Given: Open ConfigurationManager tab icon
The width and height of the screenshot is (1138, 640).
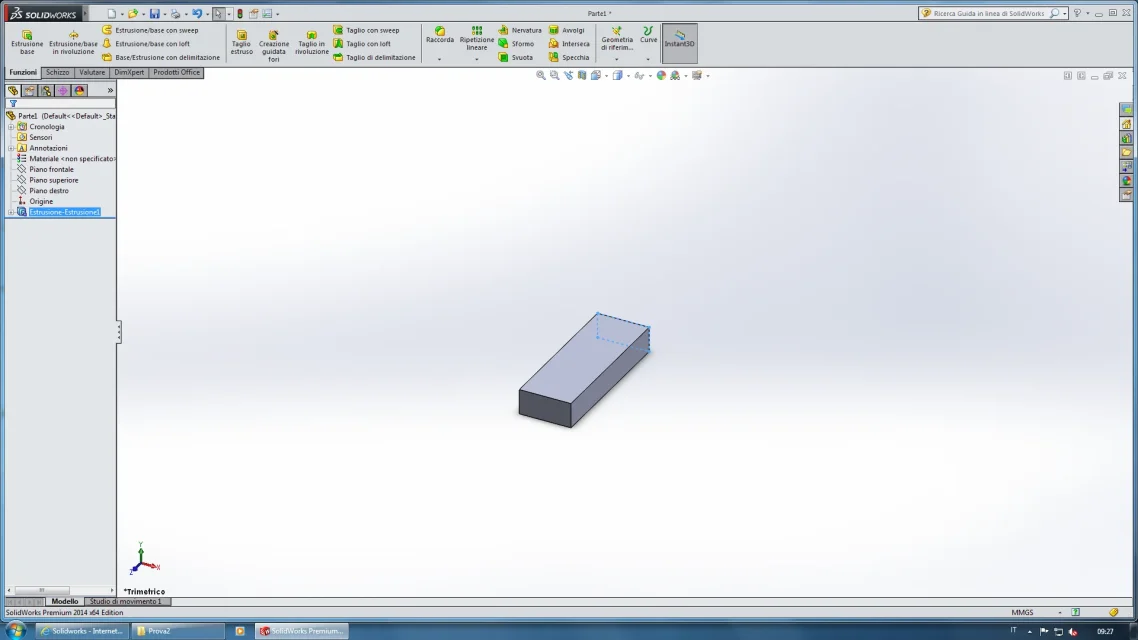Looking at the screenshot, I should 46,91.
